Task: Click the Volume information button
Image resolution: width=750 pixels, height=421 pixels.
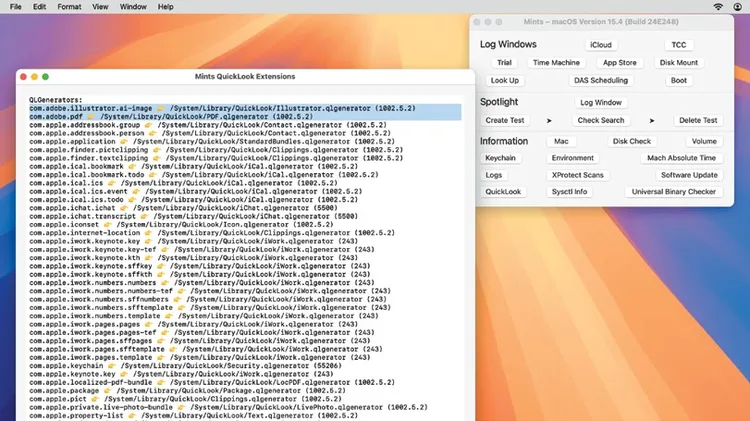Action: [704, 141]
